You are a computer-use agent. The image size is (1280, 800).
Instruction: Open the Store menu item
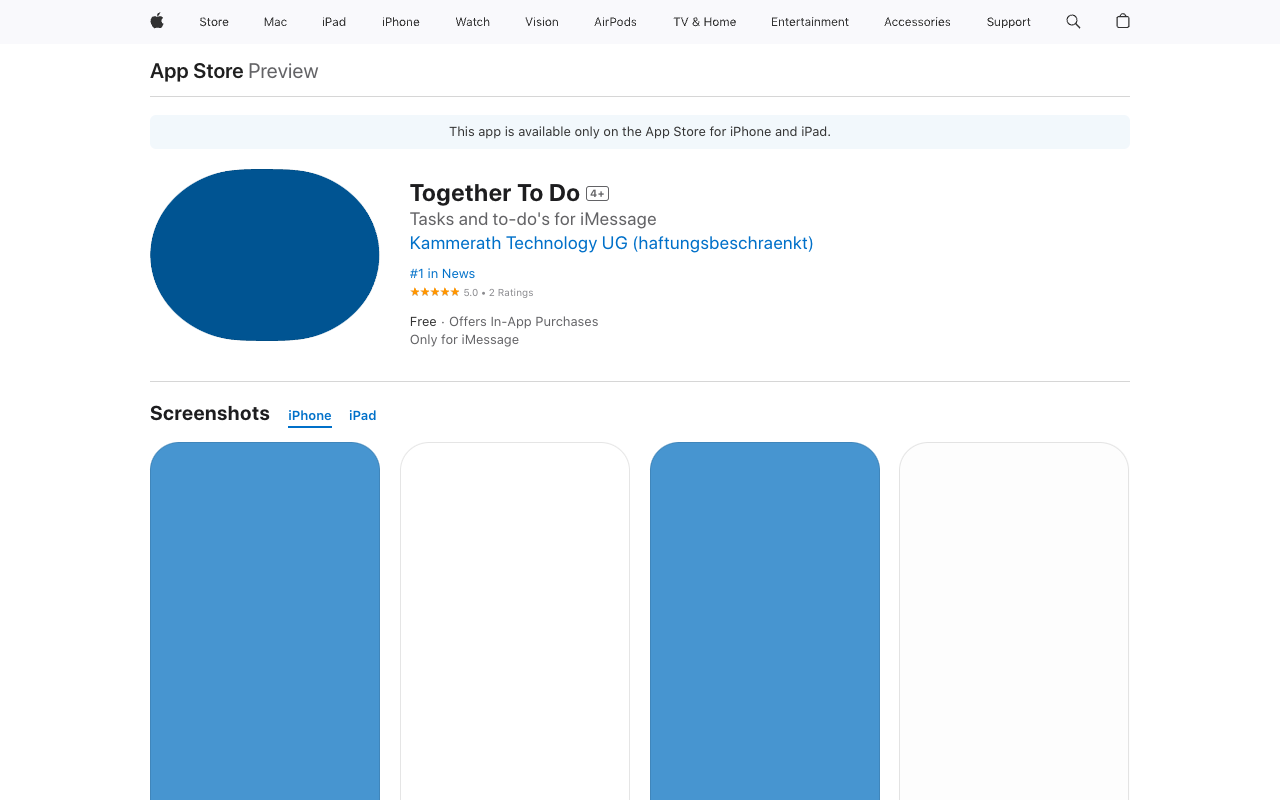coord(214,22)
